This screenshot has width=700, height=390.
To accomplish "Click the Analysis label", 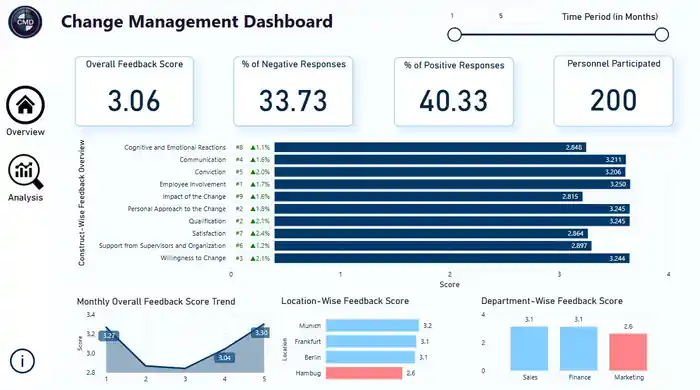I will click(25, 198).
